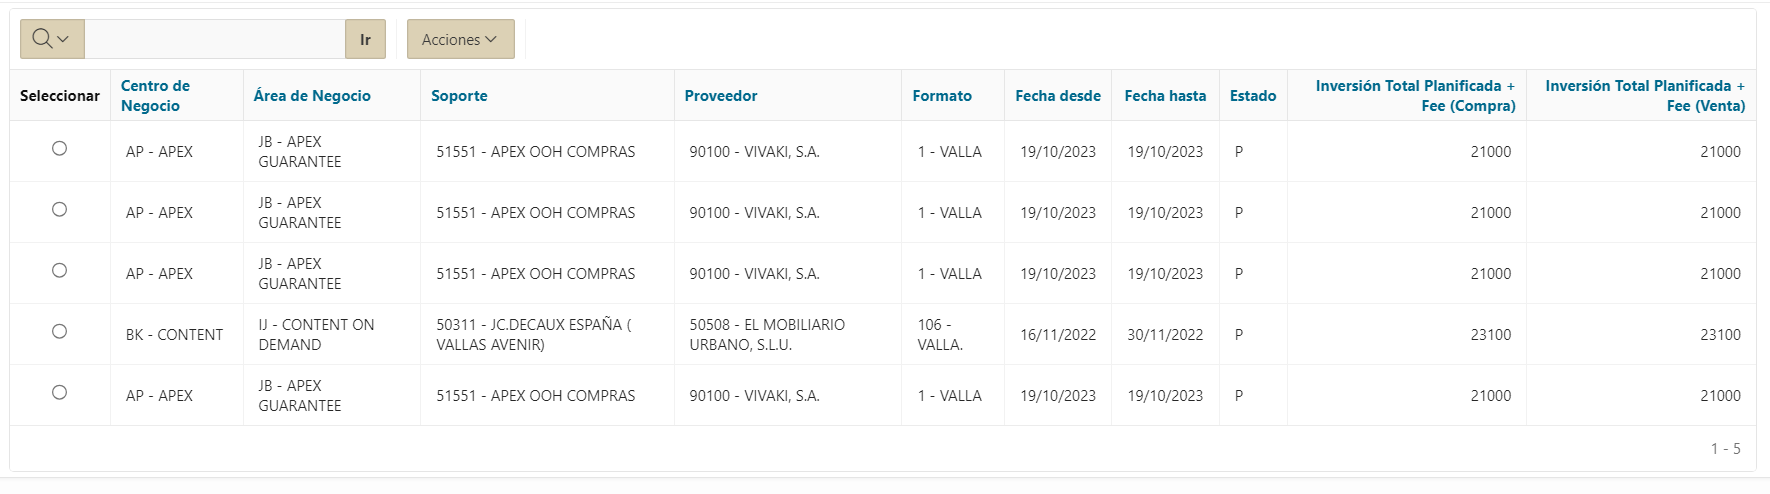Click Inversión Total Planificada + Fee (Compra) header
The image size is (1770, 494).
click(x=1415, y=96)
